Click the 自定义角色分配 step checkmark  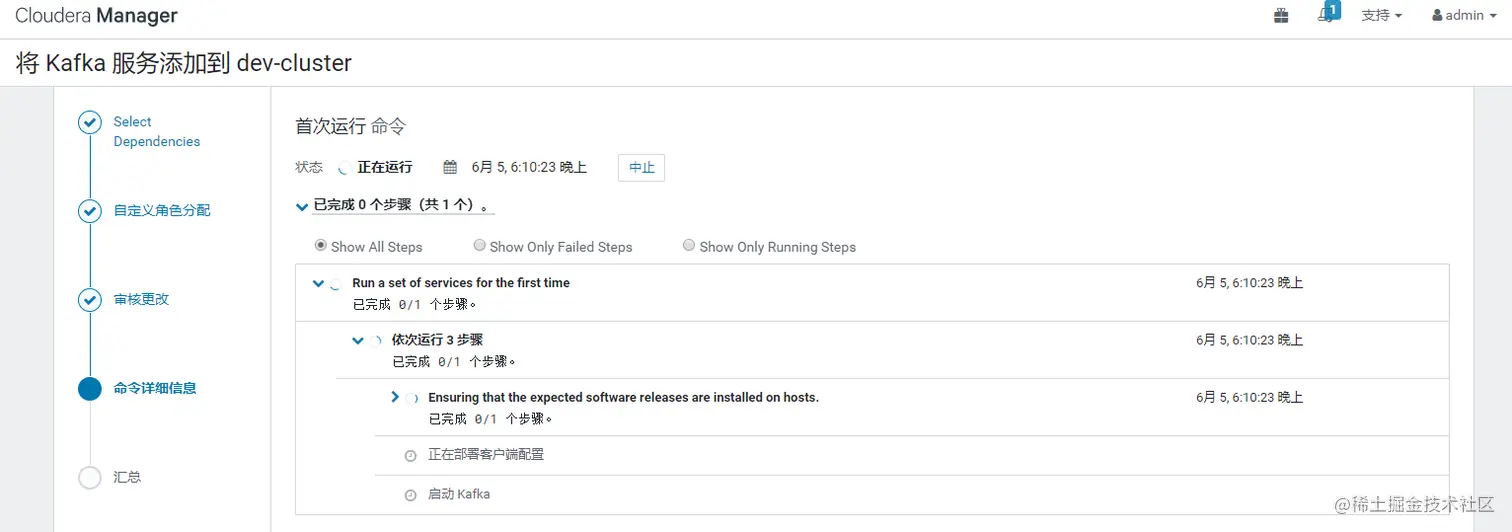pos(90,211)
